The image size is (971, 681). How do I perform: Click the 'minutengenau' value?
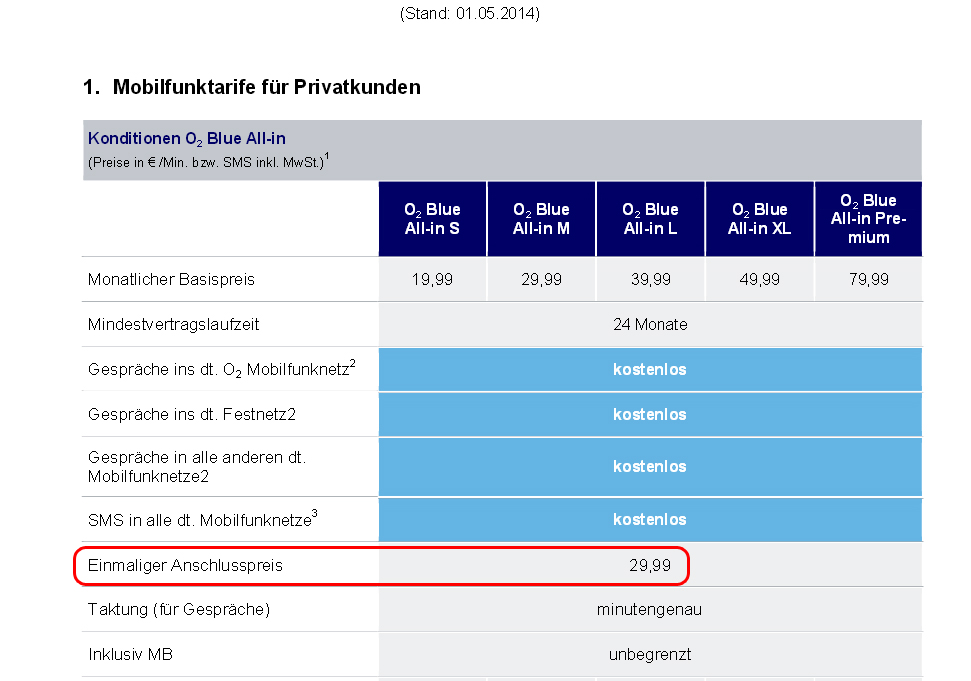(650, 610)
